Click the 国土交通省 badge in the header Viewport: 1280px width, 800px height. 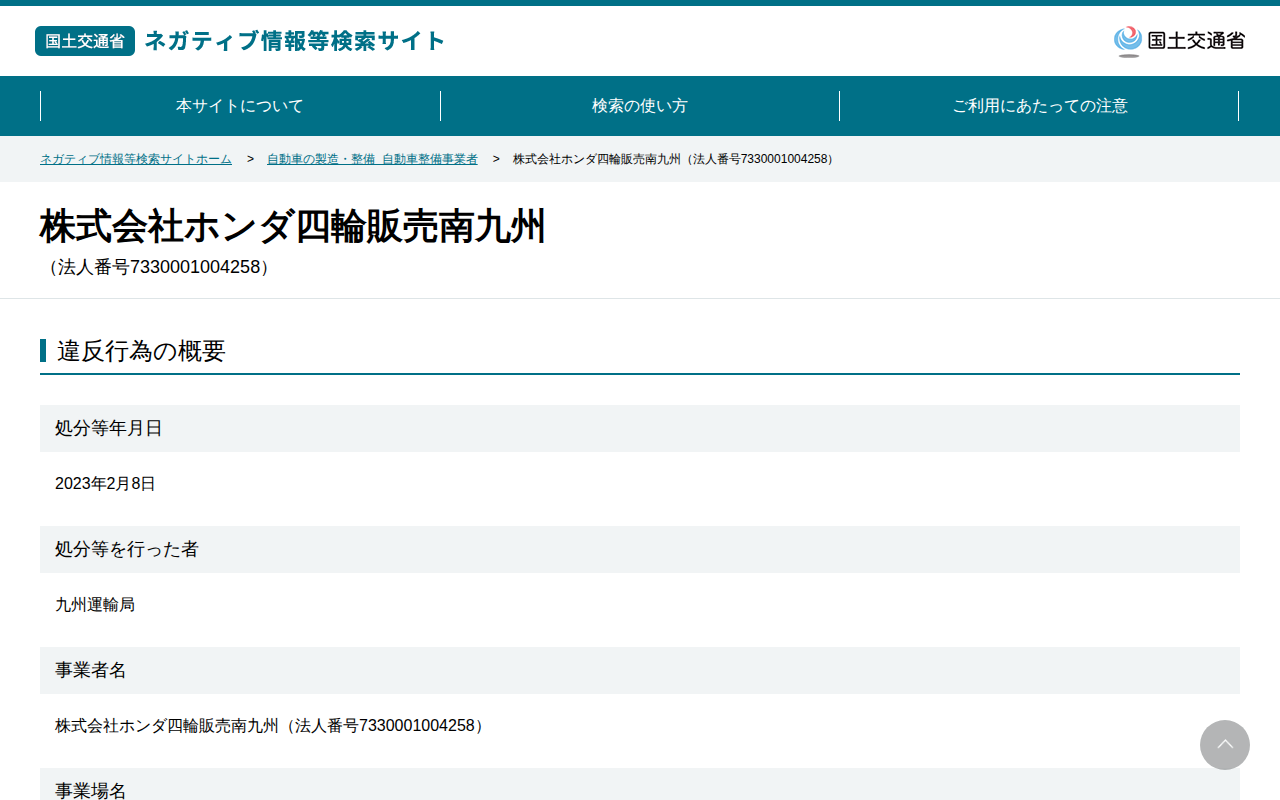[85, 41]
